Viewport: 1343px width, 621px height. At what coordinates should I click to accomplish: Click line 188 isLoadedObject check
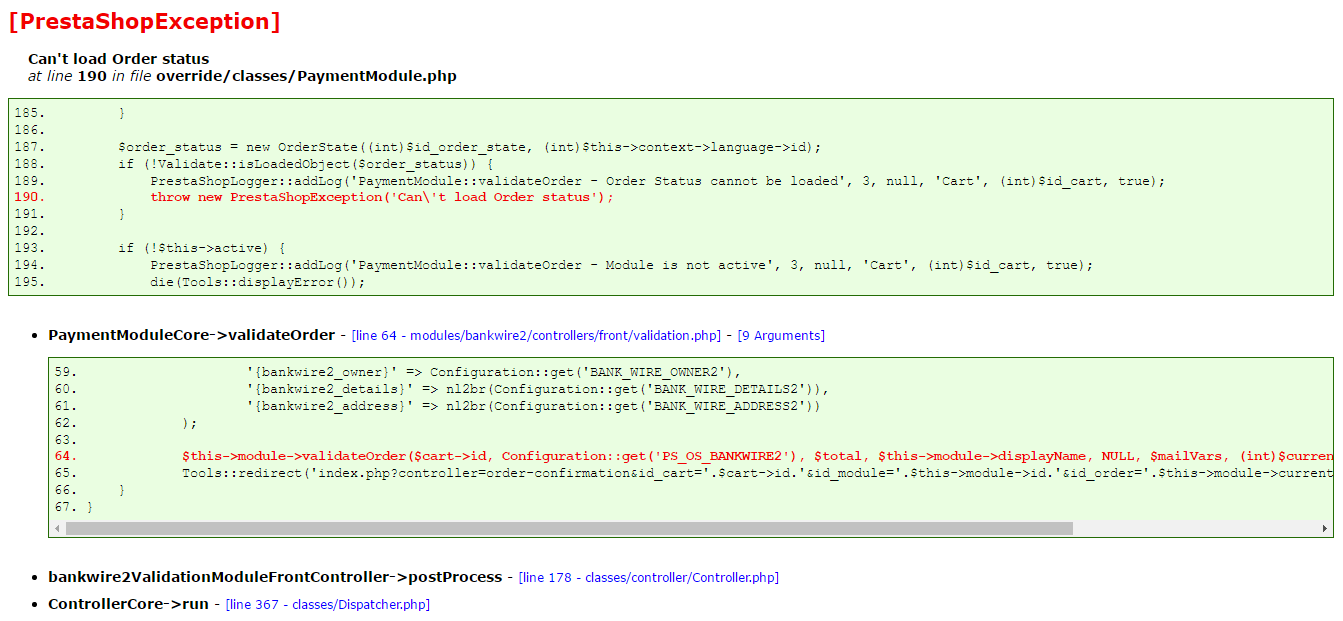click(306, 164)
